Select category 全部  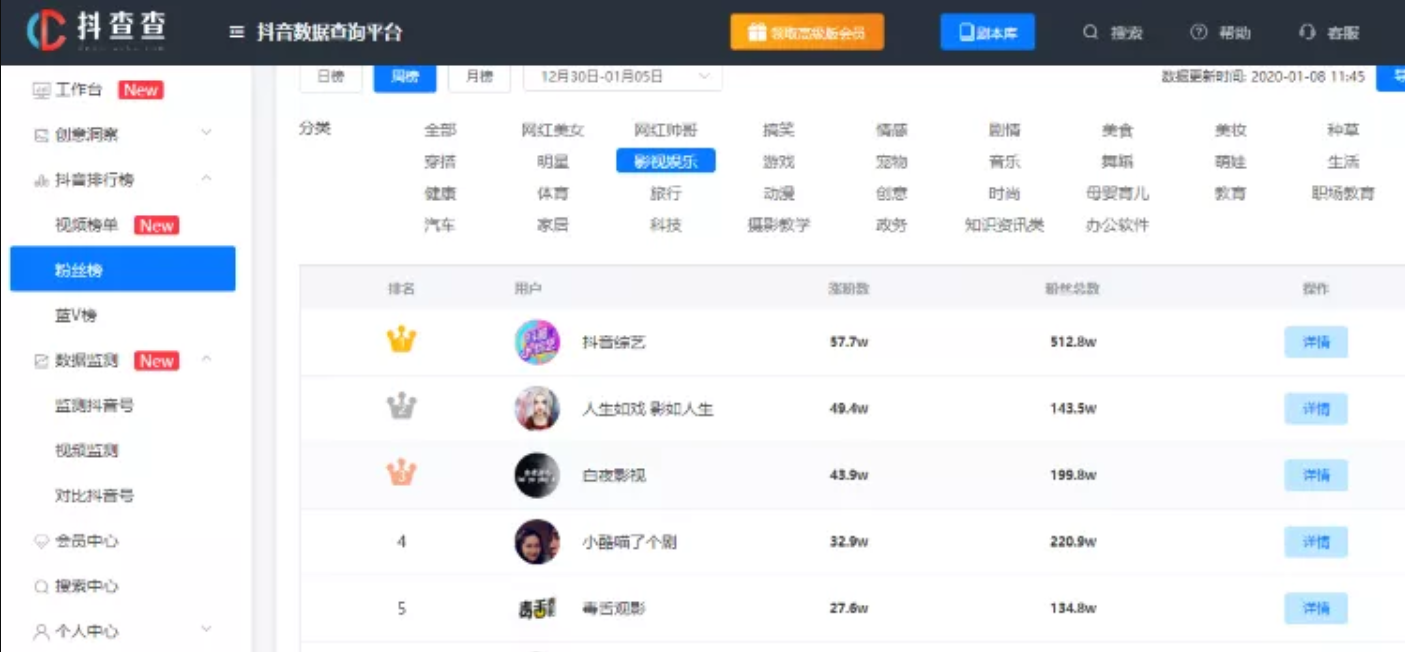tap(440, 130)
